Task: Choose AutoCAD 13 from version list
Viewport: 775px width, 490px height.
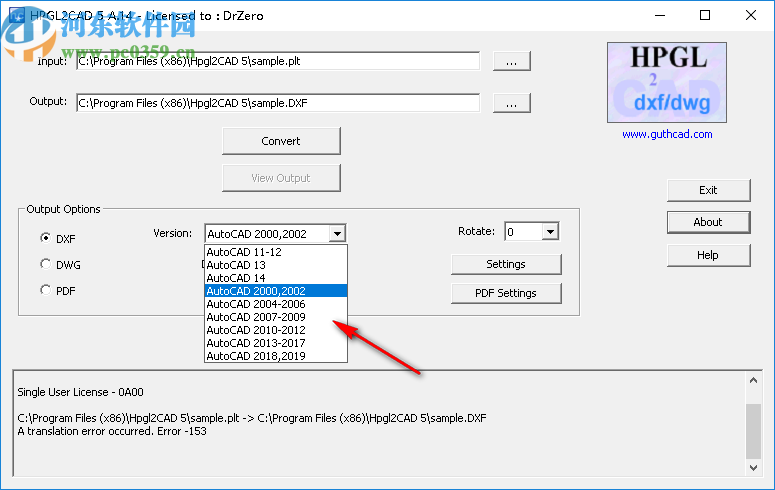Action: (x=276, y=265)
